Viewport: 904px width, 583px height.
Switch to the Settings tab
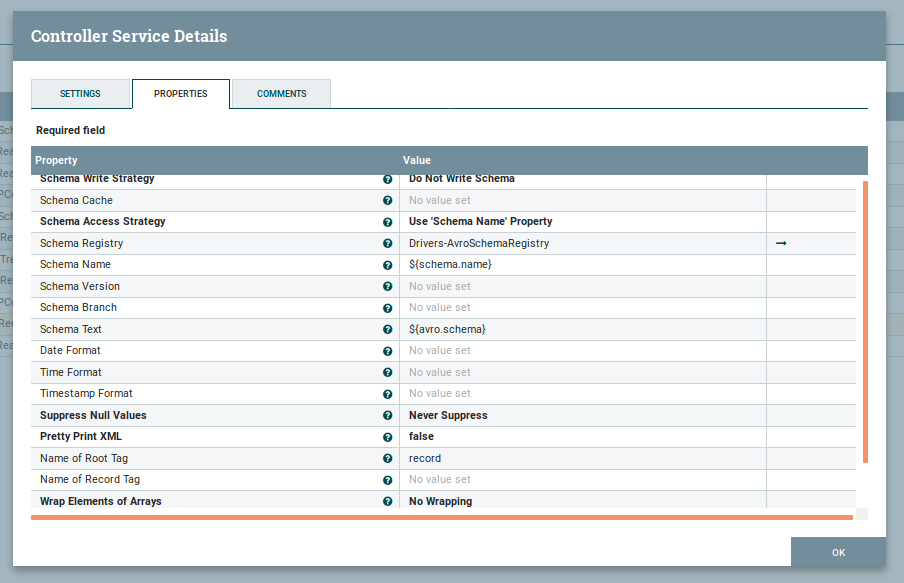[80, 94]
